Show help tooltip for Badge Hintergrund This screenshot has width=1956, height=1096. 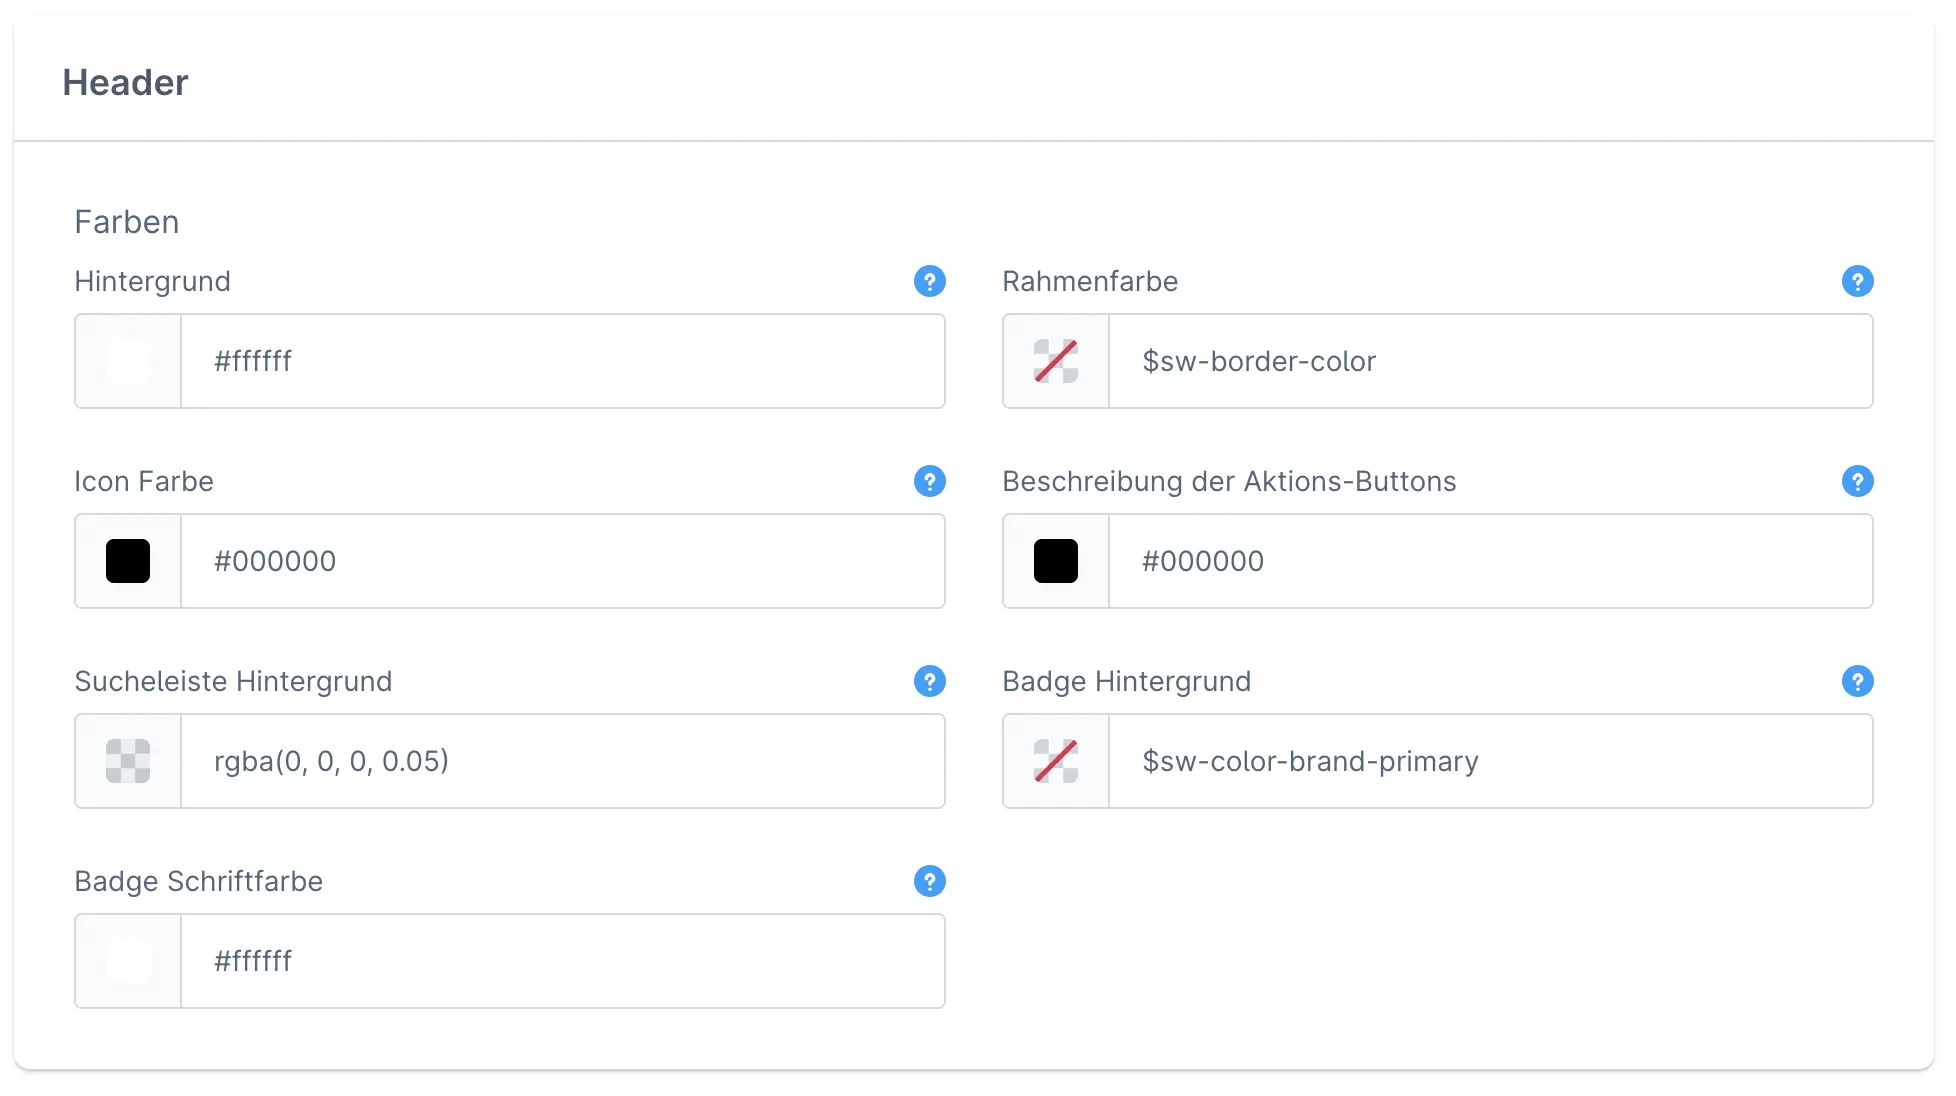1857,681
